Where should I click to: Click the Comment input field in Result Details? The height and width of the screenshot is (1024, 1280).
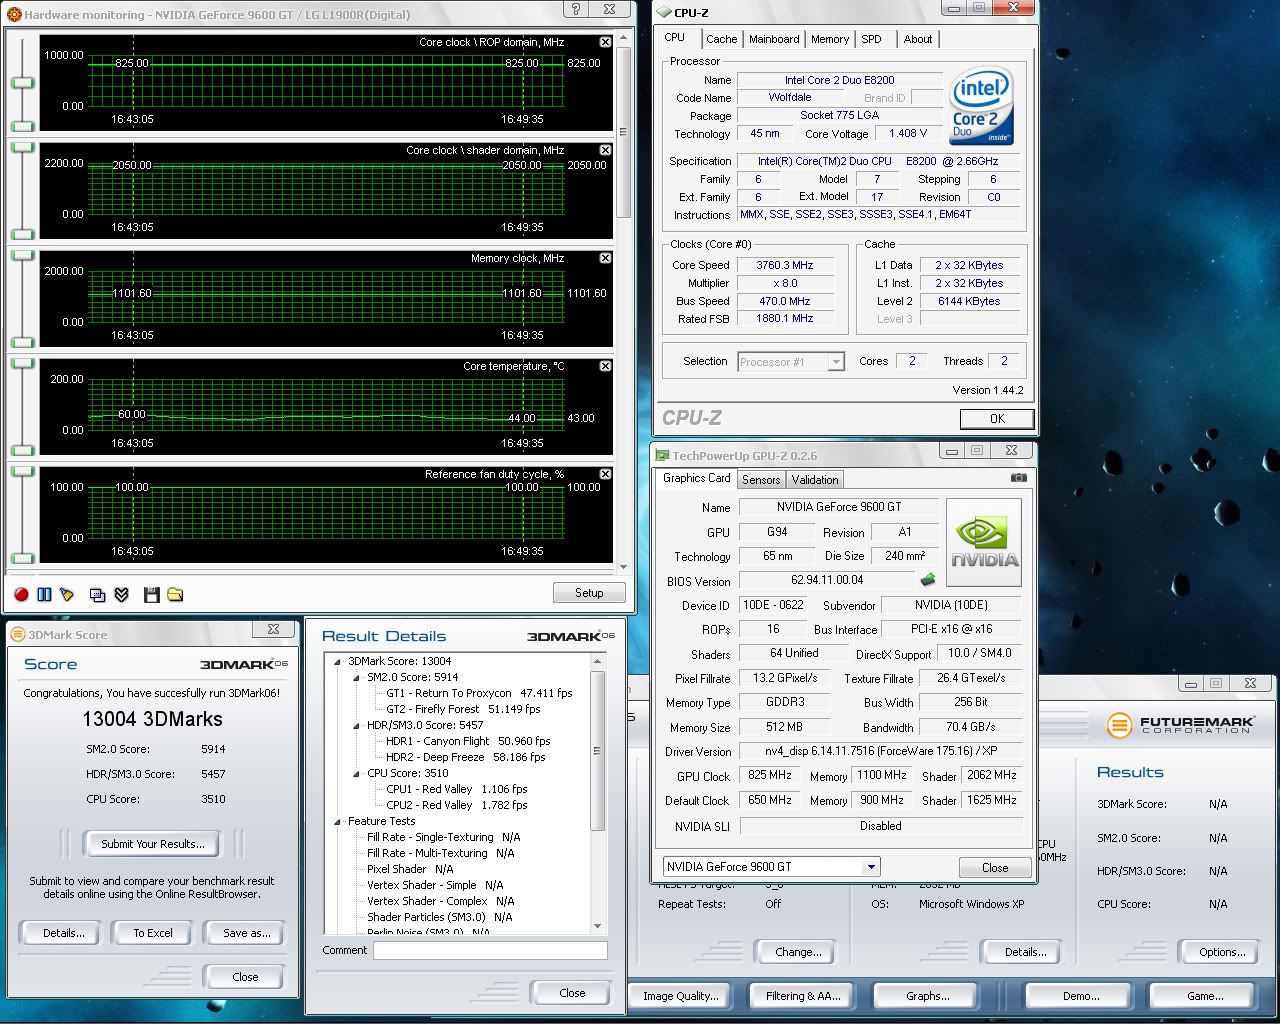[x=490, y=951]
